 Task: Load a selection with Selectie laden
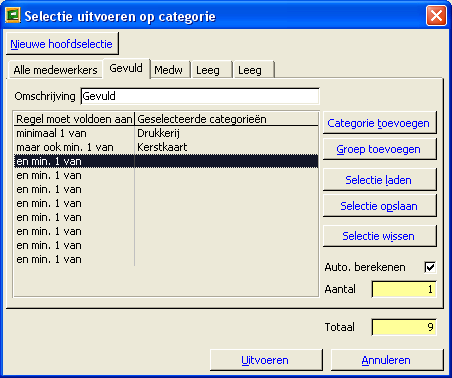pyautogui.click(x=379, y=180)
